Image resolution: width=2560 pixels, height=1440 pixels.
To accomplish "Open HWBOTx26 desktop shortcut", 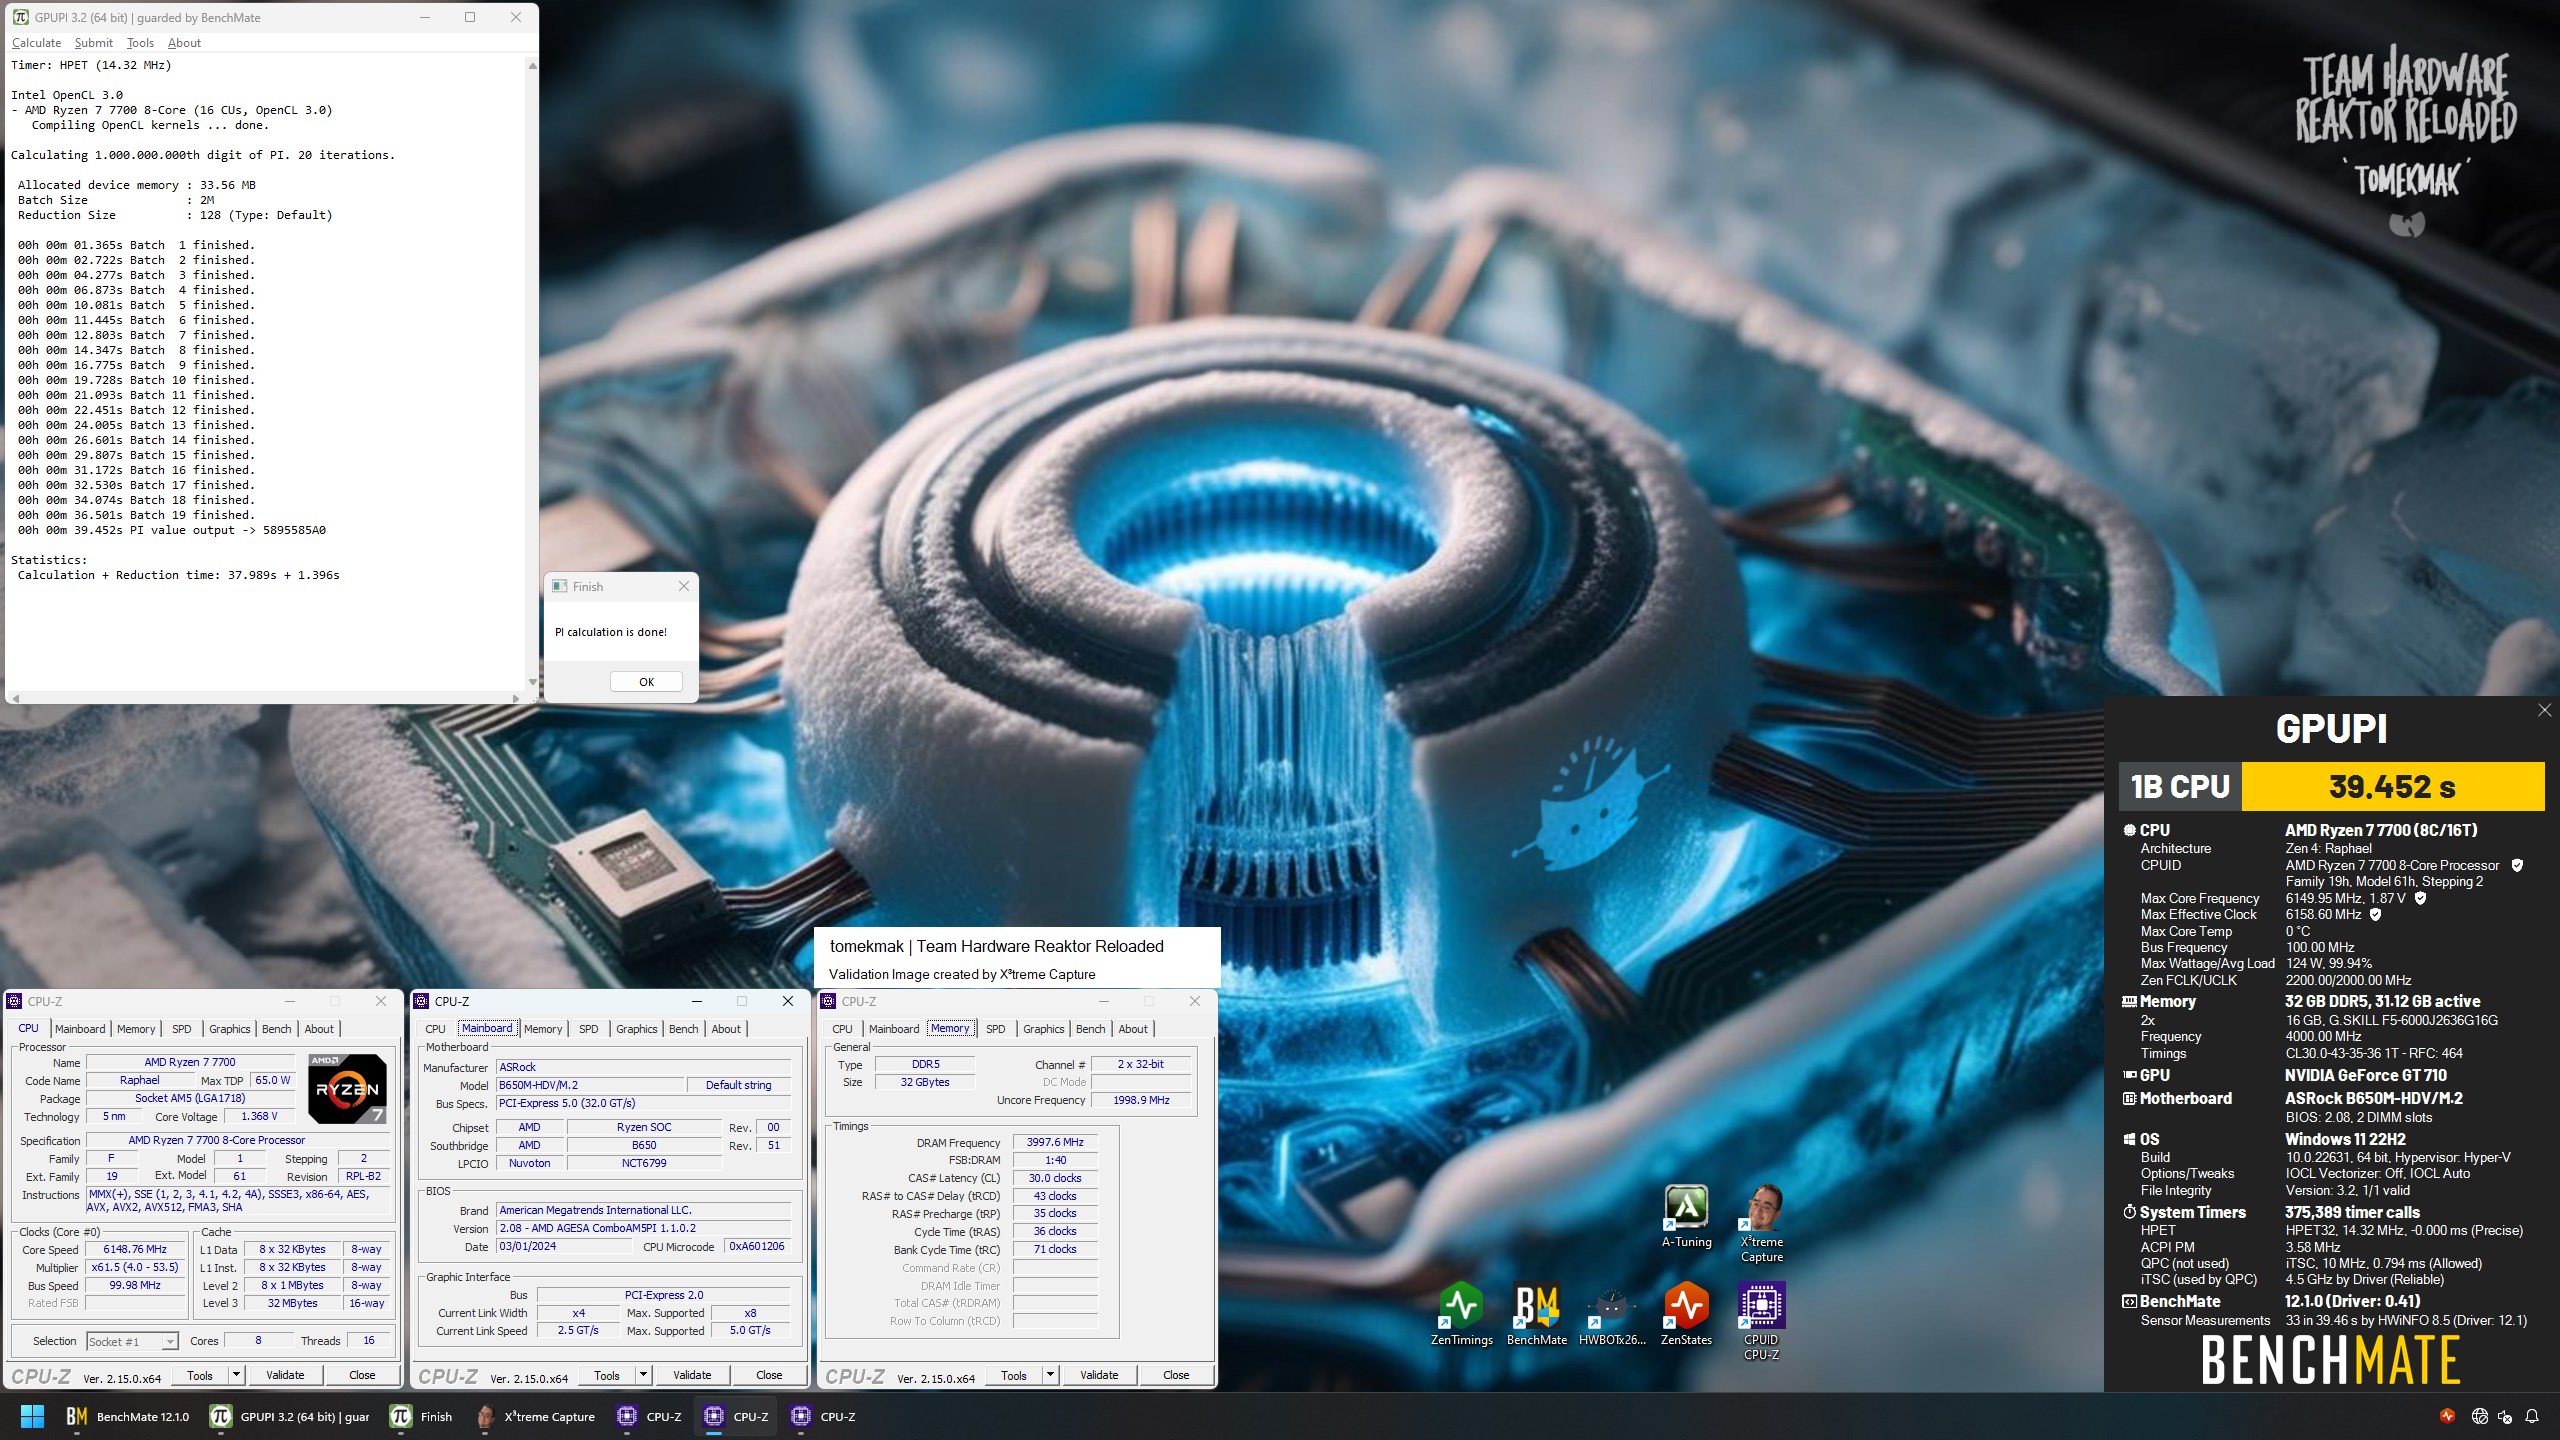I will tap(1611, 1314).
